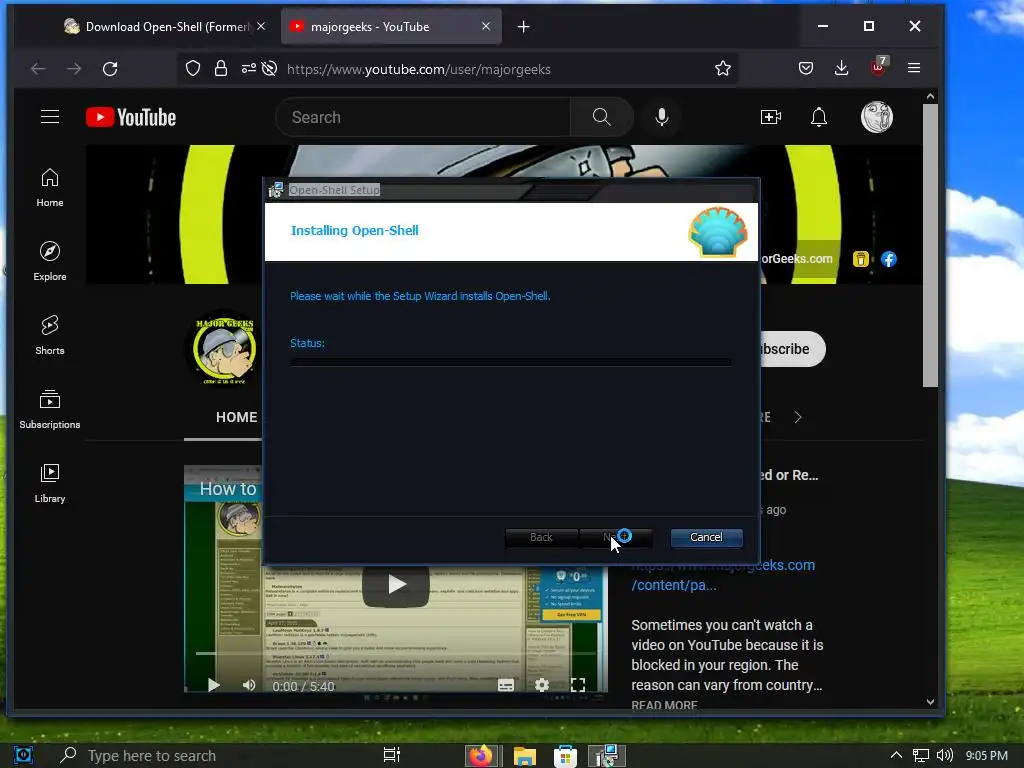Open Library in the YouTube sidebar
This screenshot has width=1024, height=768.
pos(50,483)
